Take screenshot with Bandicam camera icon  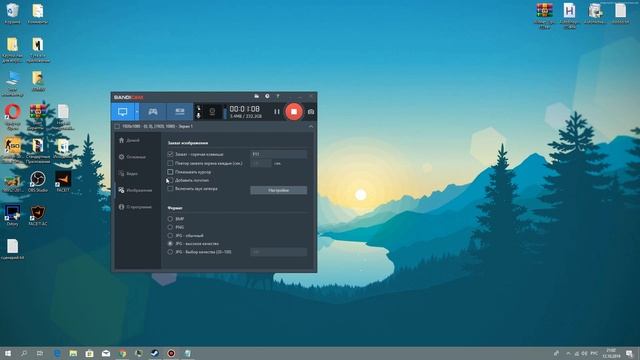311,111
